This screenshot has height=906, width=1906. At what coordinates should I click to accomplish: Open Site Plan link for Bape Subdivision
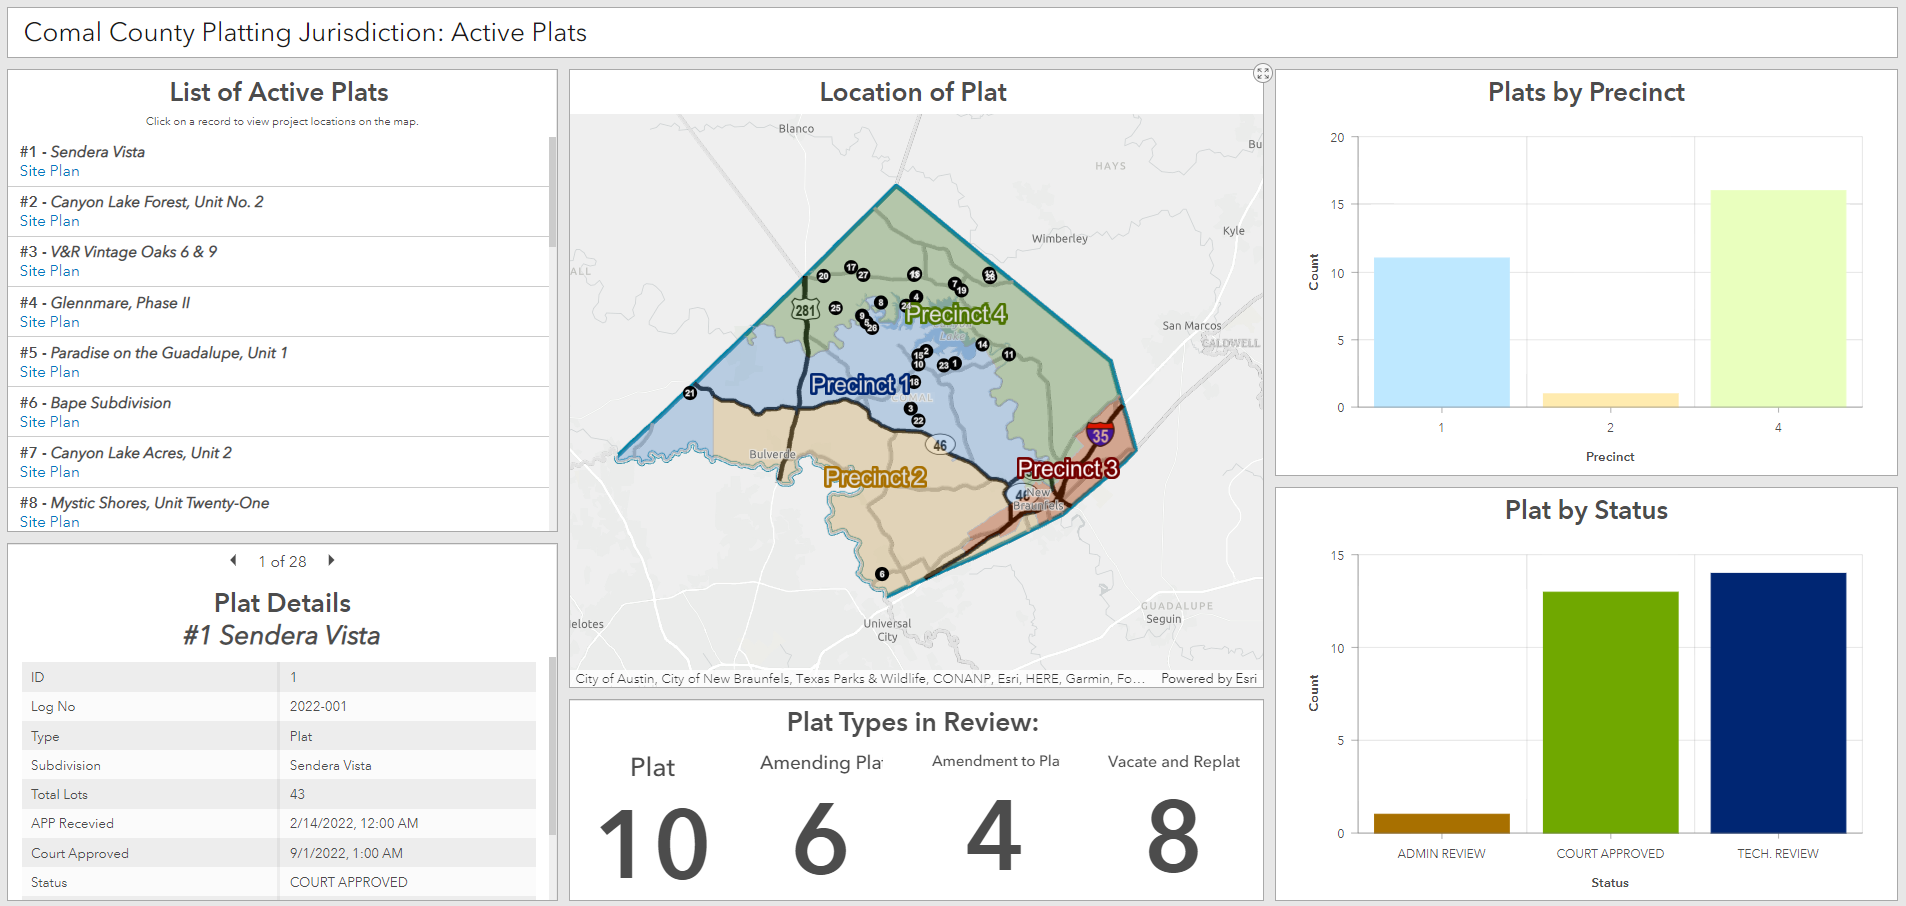pyautogui.click(x=49, y=422)
